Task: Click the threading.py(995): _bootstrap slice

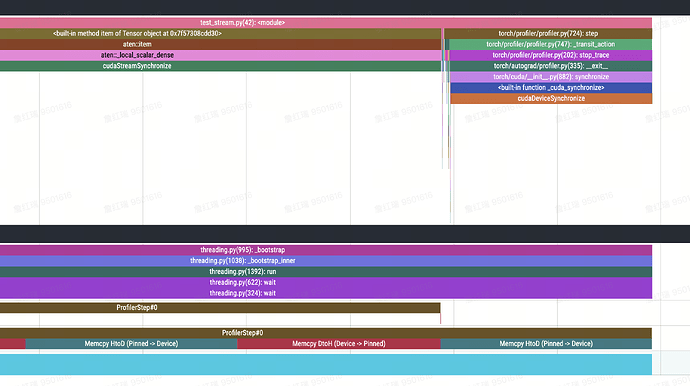Action: pyautogui.click(x=326, y=250)
